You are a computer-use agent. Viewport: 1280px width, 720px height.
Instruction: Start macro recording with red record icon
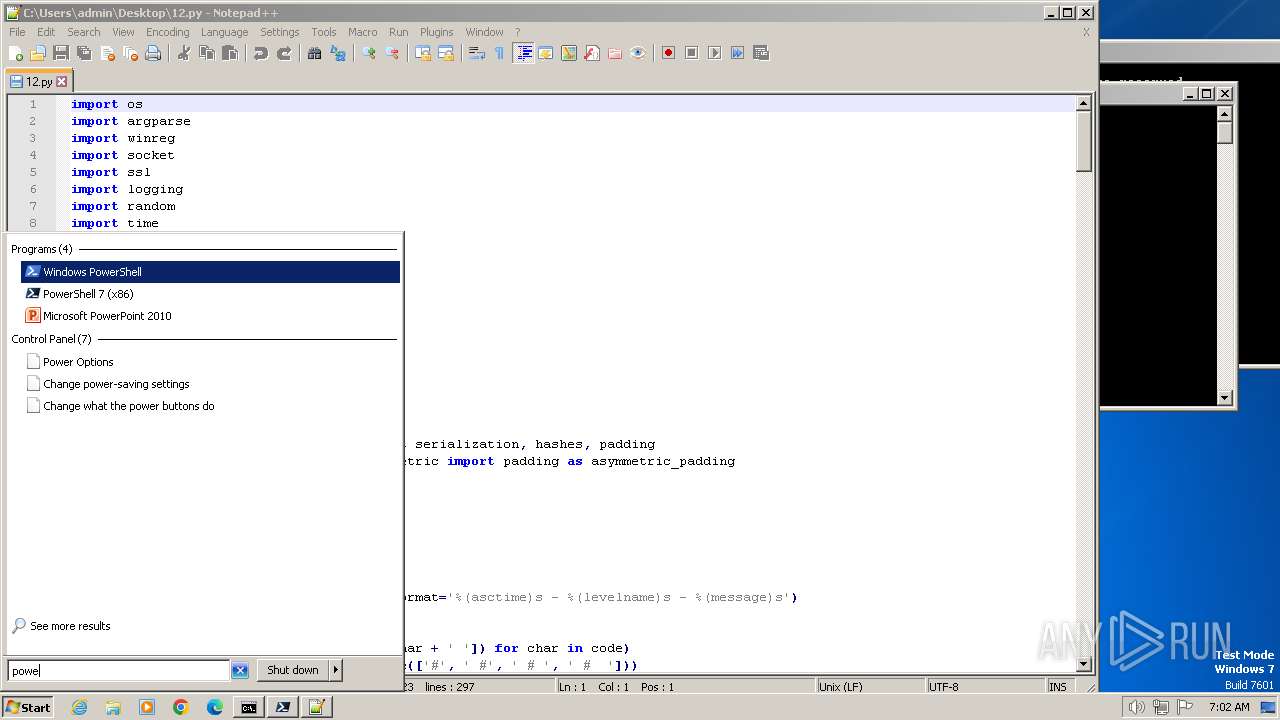click(668, 53)
